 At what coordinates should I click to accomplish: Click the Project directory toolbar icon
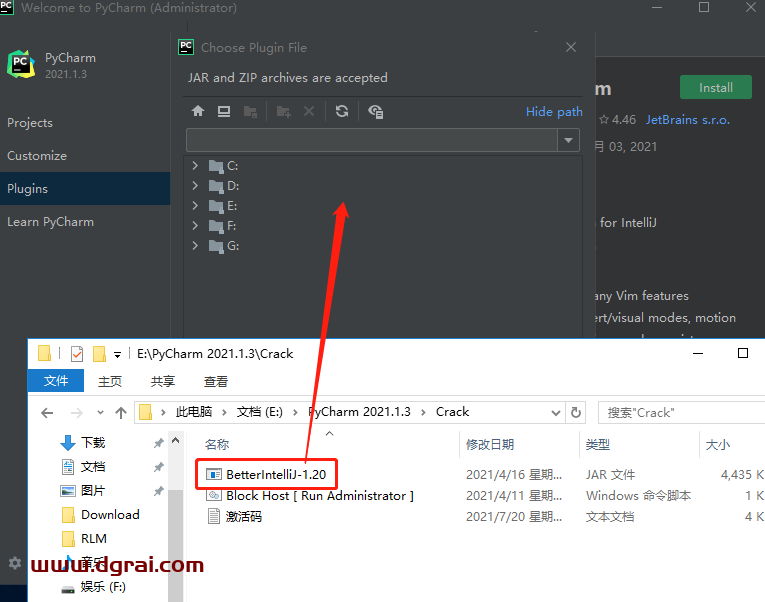click(250, 111)
